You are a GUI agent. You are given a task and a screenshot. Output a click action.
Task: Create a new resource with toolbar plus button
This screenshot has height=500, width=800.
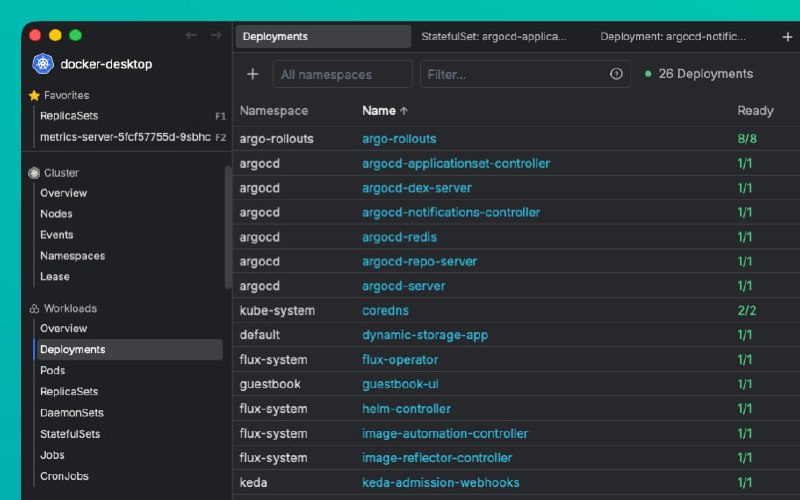pyautogui.click(x=253, y=74)
